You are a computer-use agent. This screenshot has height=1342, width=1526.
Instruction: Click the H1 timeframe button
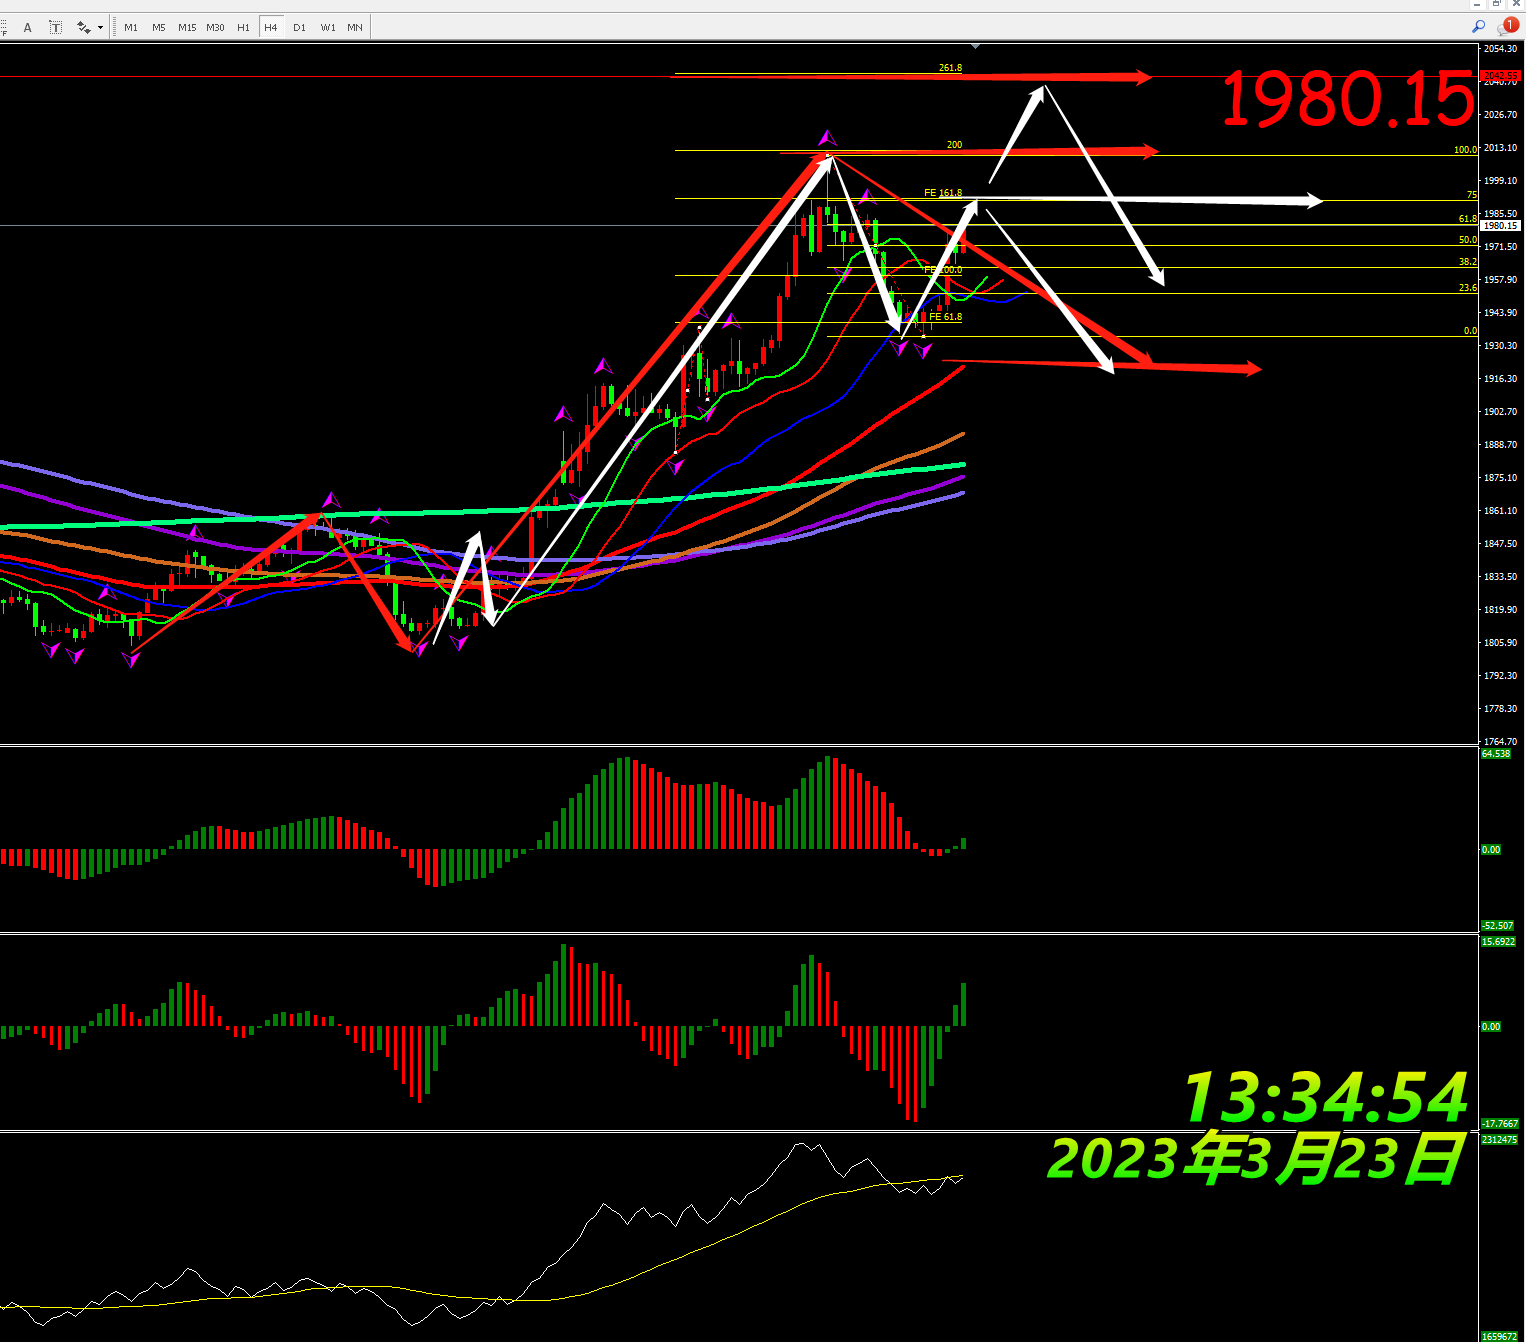click(243, 27)
